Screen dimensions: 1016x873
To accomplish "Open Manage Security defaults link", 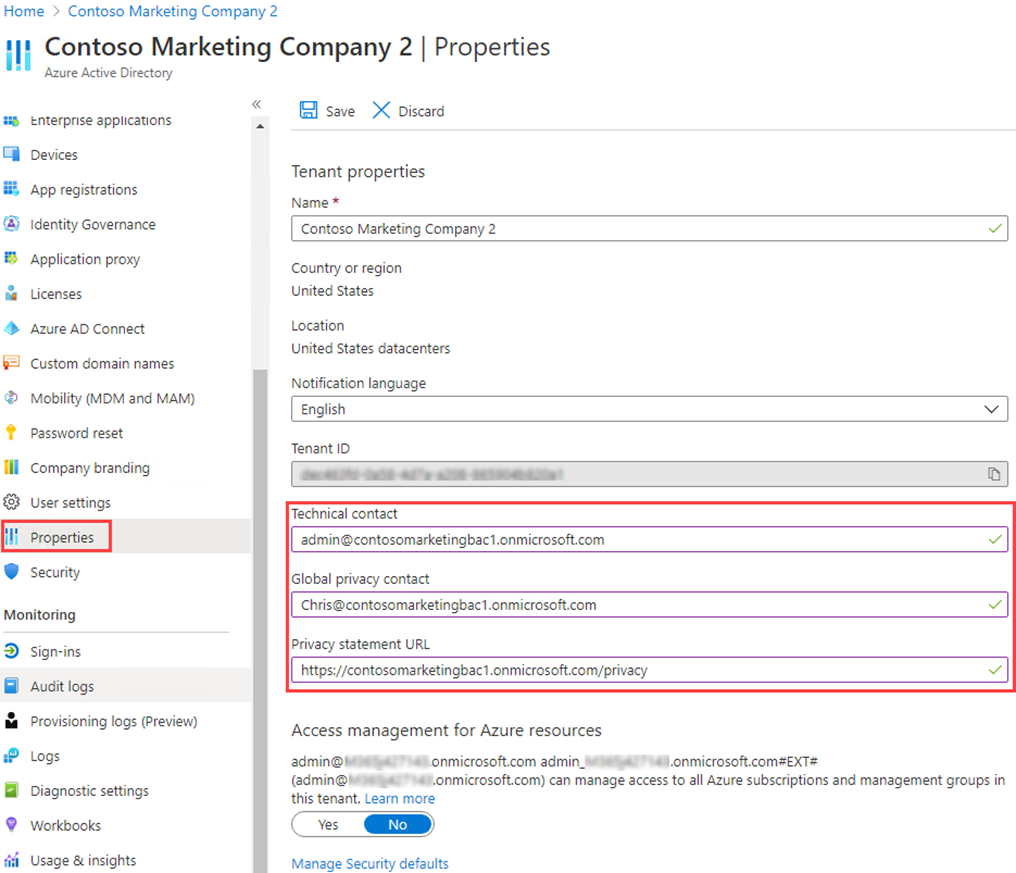I will [x=369, y=863].
